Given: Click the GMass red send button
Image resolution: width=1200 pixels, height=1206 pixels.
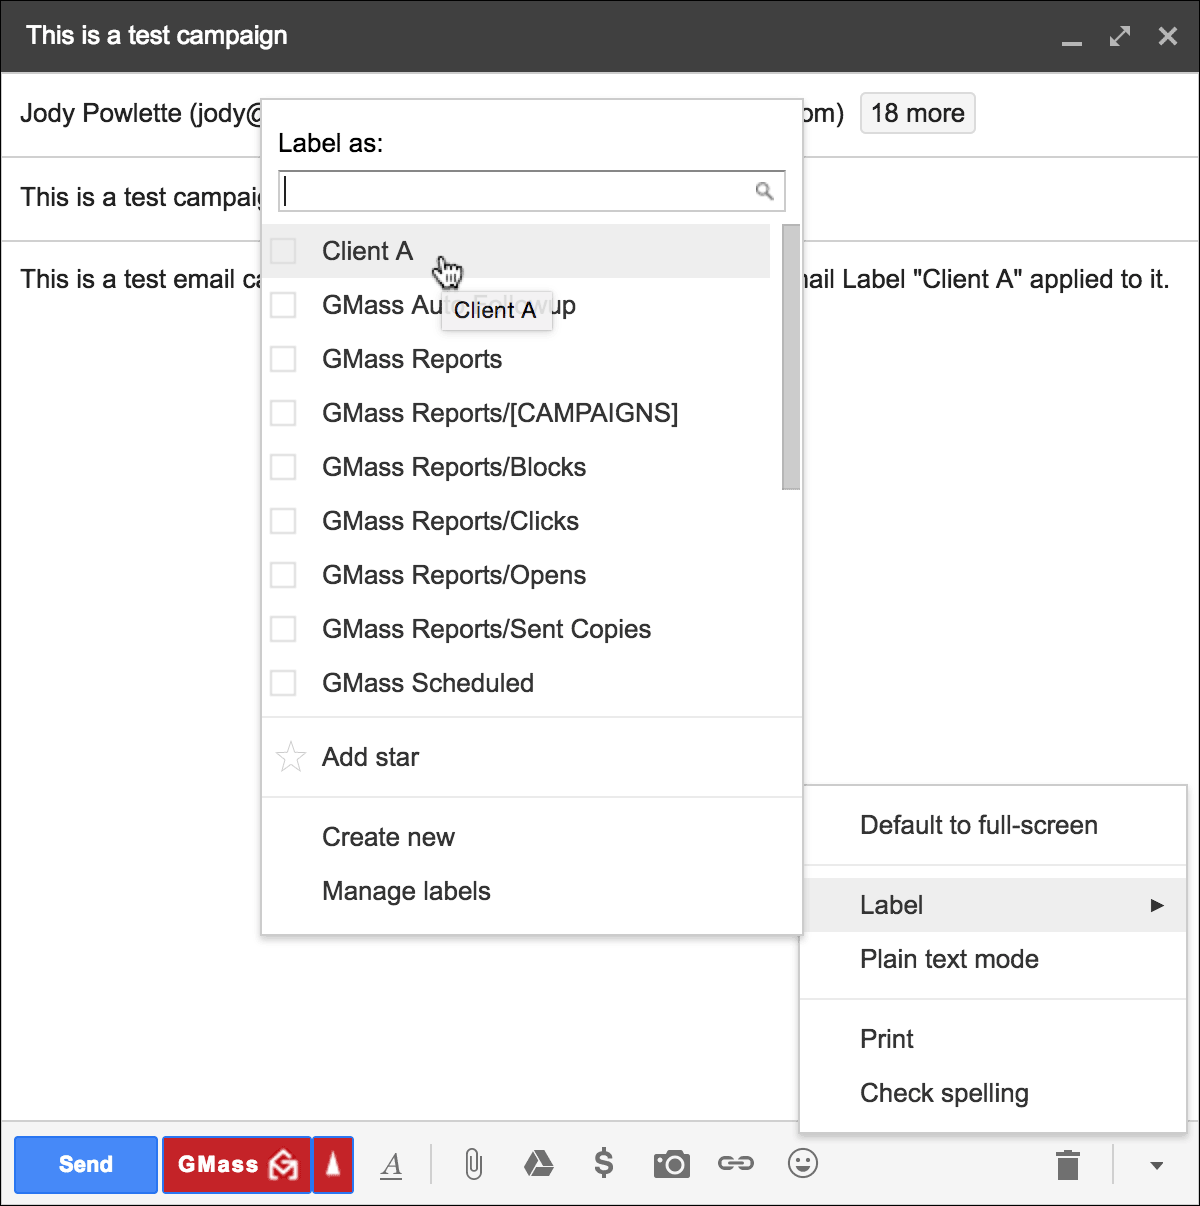Looking at the screenshot, I should 237,1165.
